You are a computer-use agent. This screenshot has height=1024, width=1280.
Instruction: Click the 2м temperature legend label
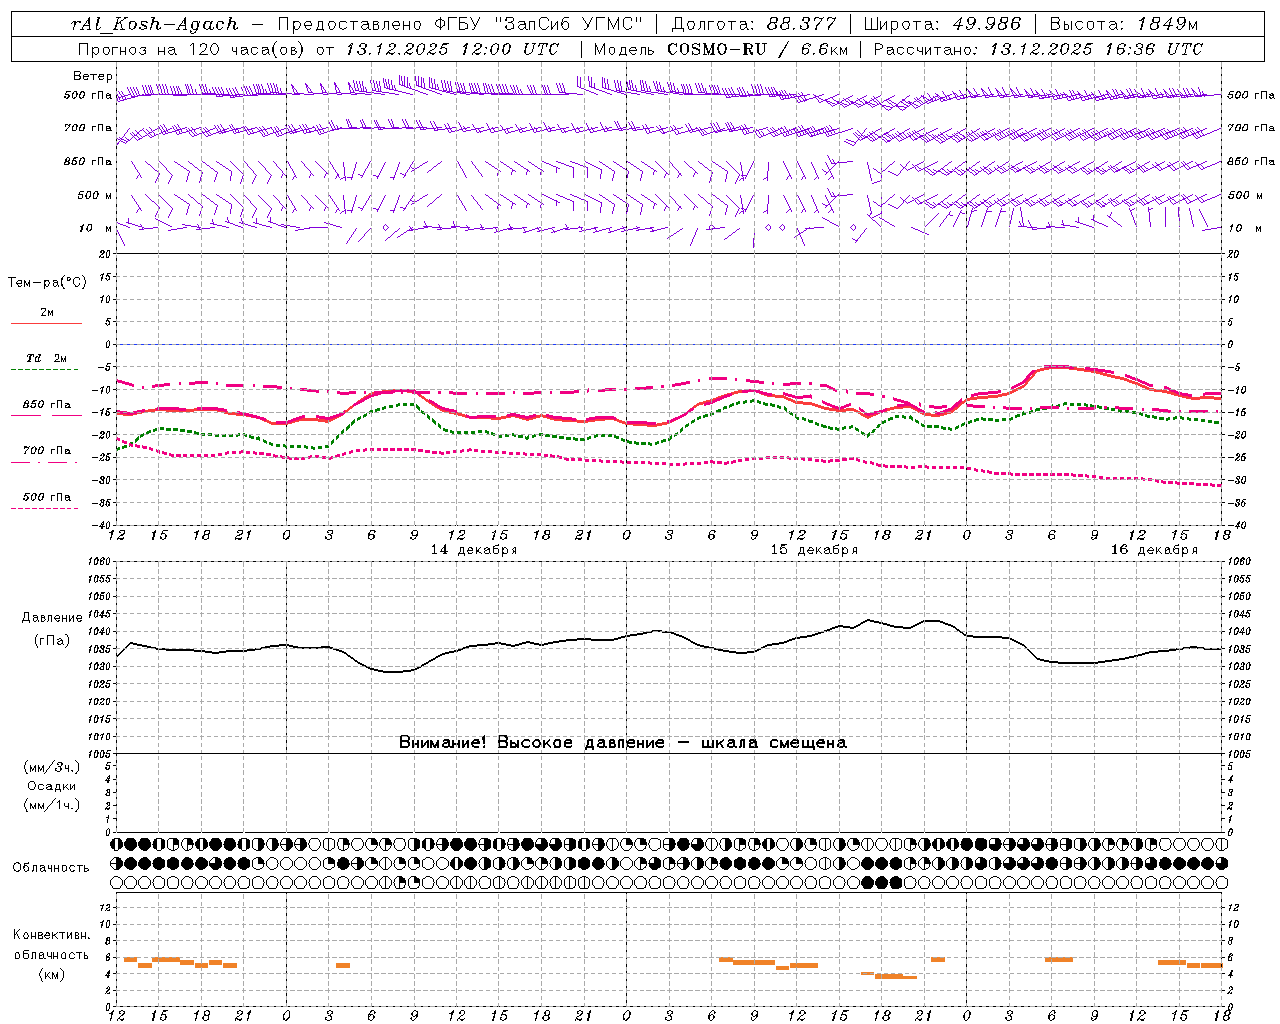tap(47, 312)
